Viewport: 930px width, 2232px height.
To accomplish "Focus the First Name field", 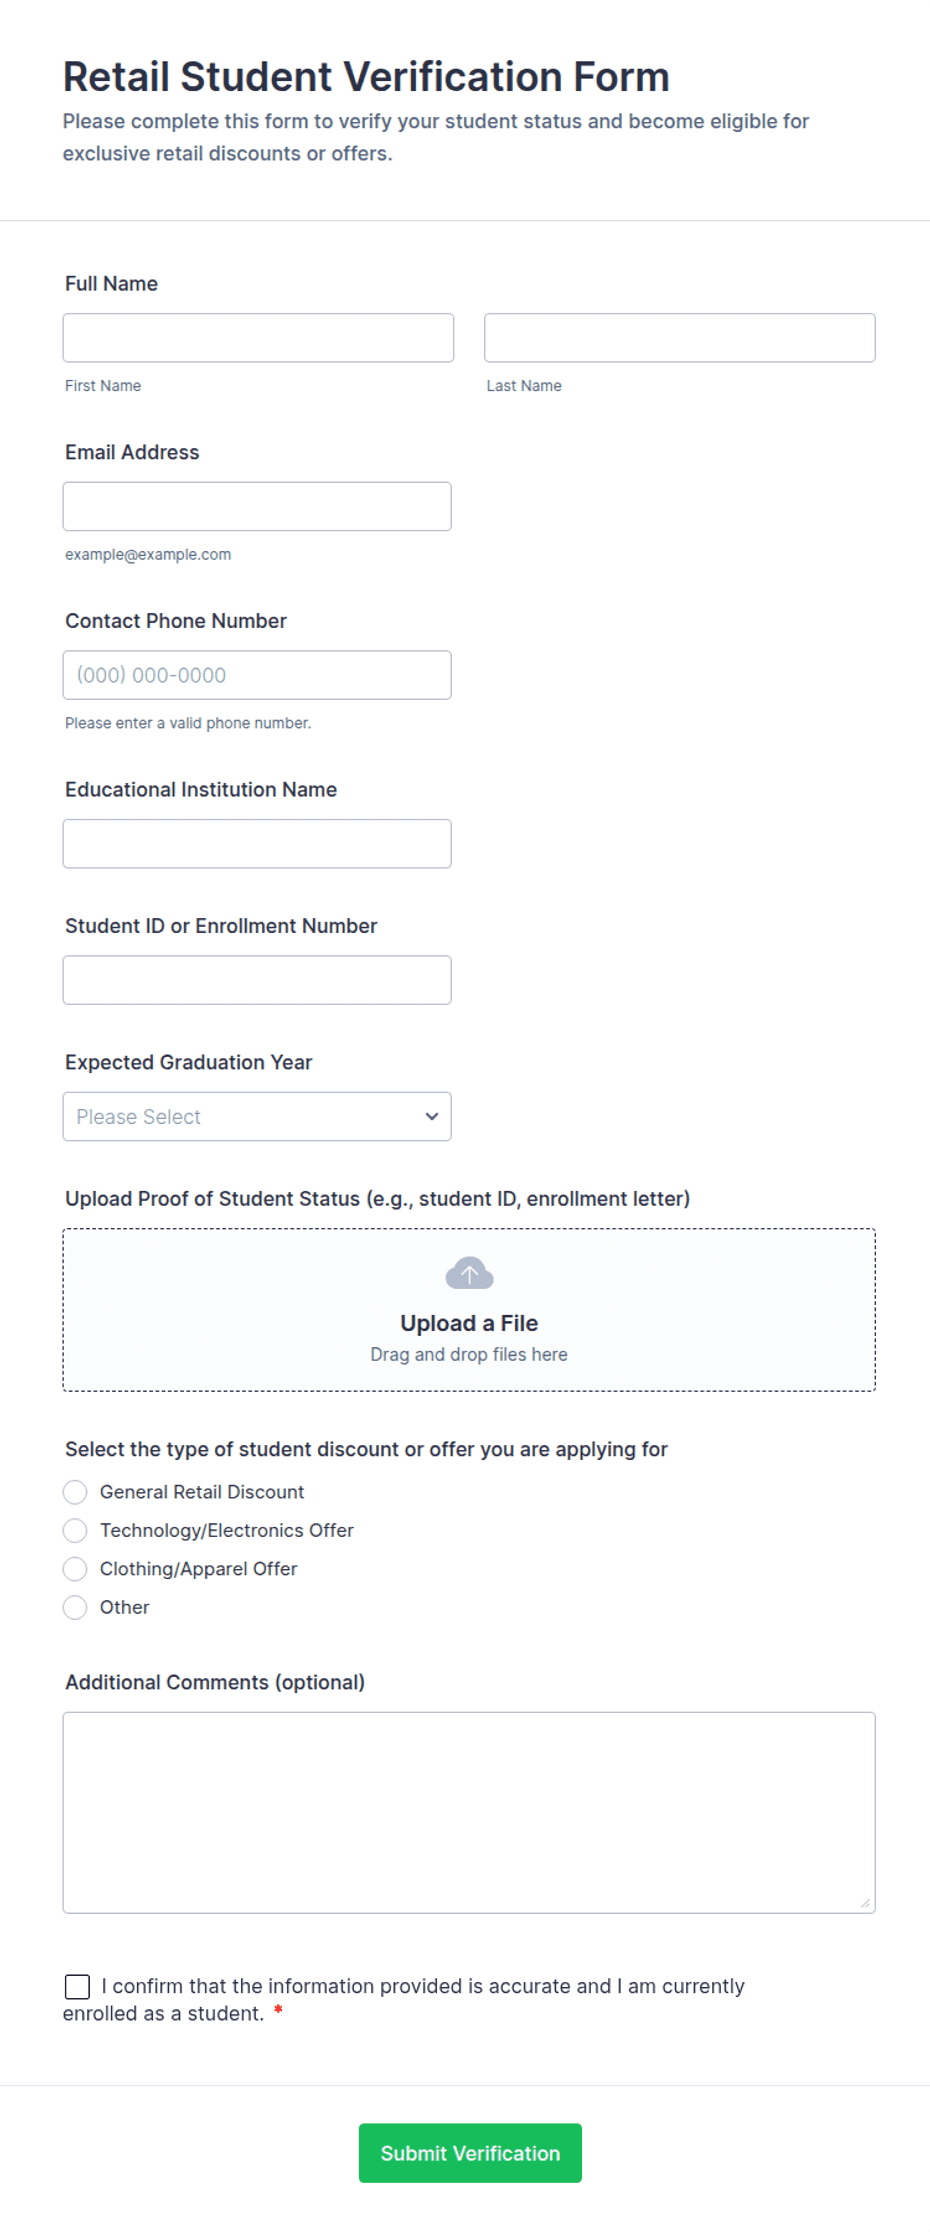I will tap(258, 338).
